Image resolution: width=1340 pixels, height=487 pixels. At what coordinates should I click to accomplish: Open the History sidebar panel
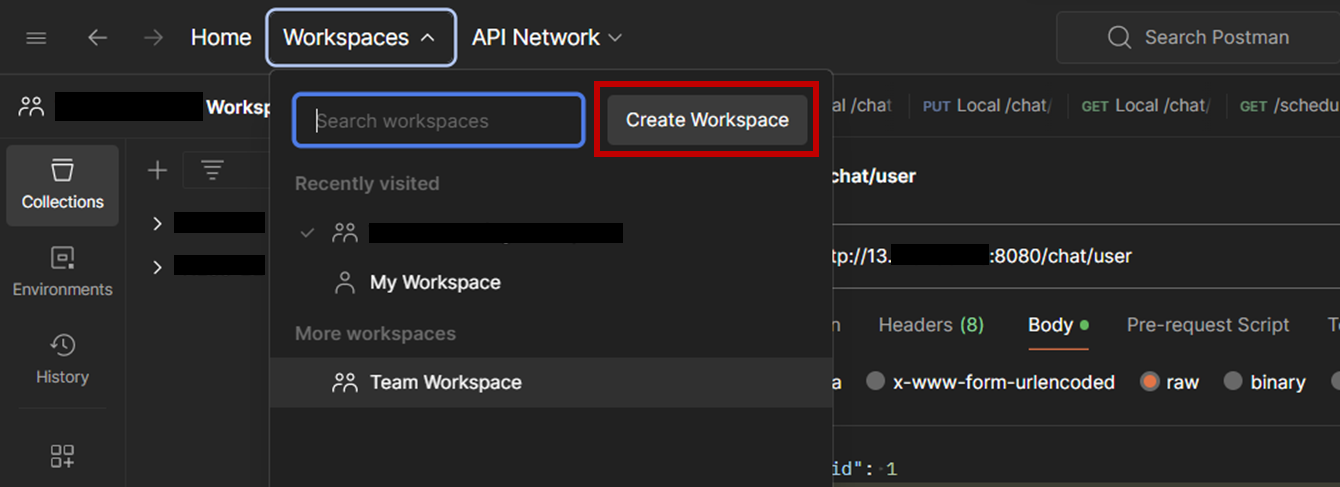point(62,360)
